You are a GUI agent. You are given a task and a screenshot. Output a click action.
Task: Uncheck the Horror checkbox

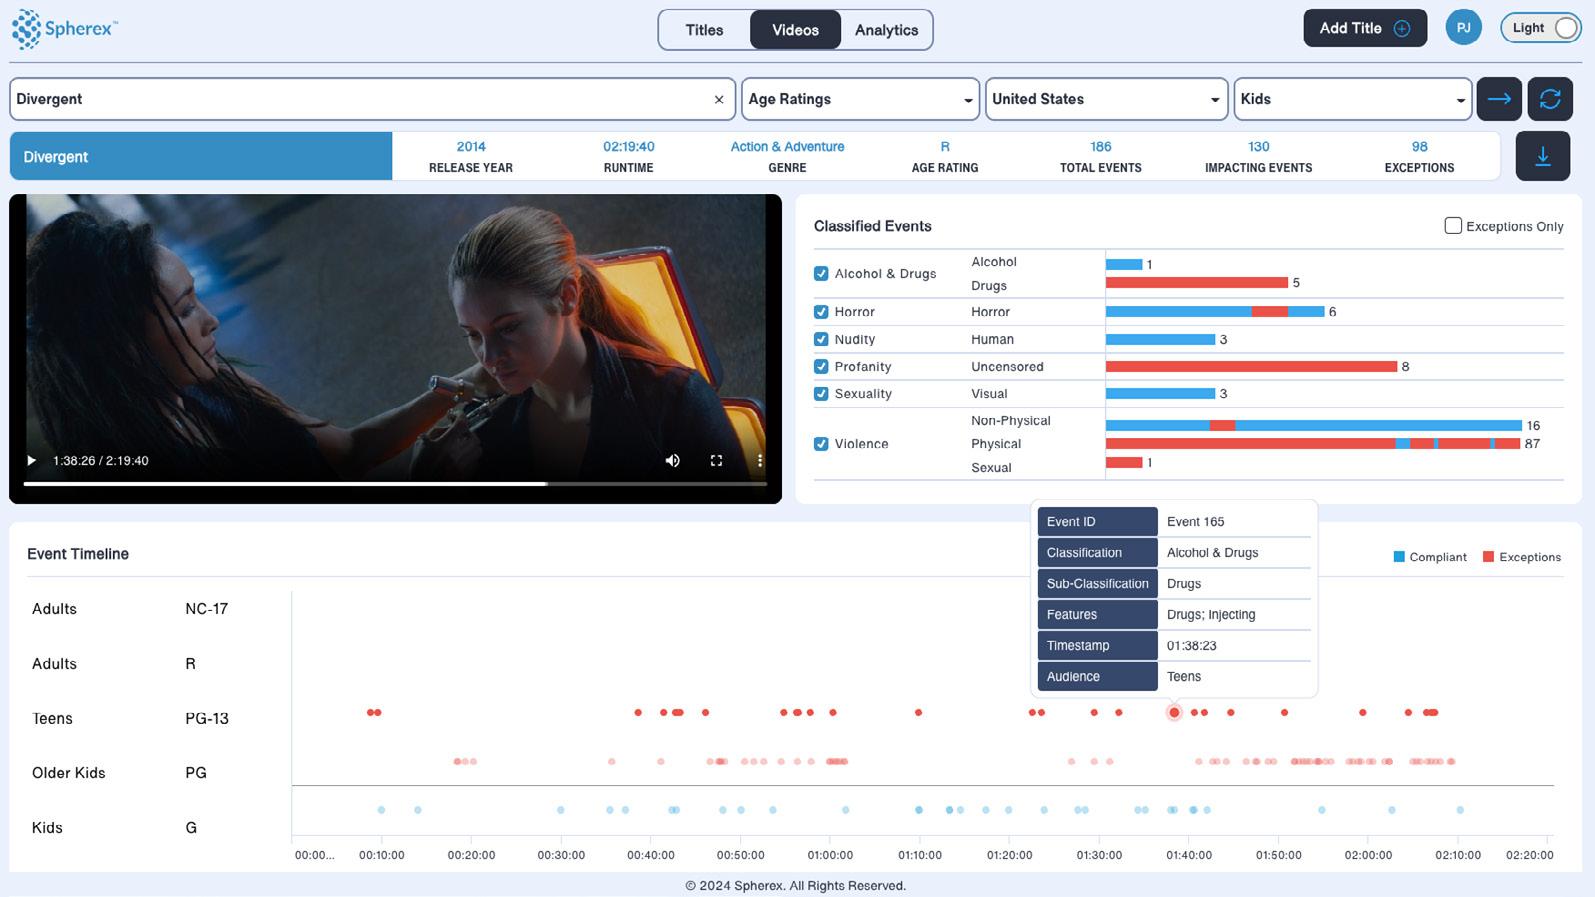821,312
